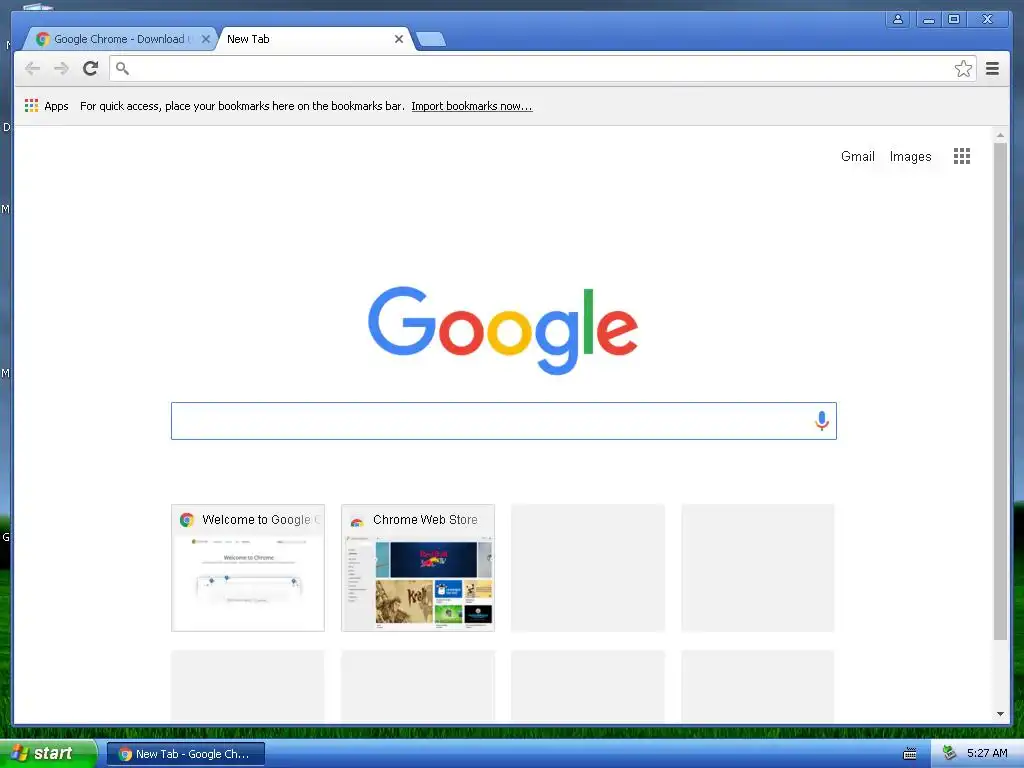Click the scrollbar down arrow
Screen dimensions: 1024x768
[x=1000, y=714]
